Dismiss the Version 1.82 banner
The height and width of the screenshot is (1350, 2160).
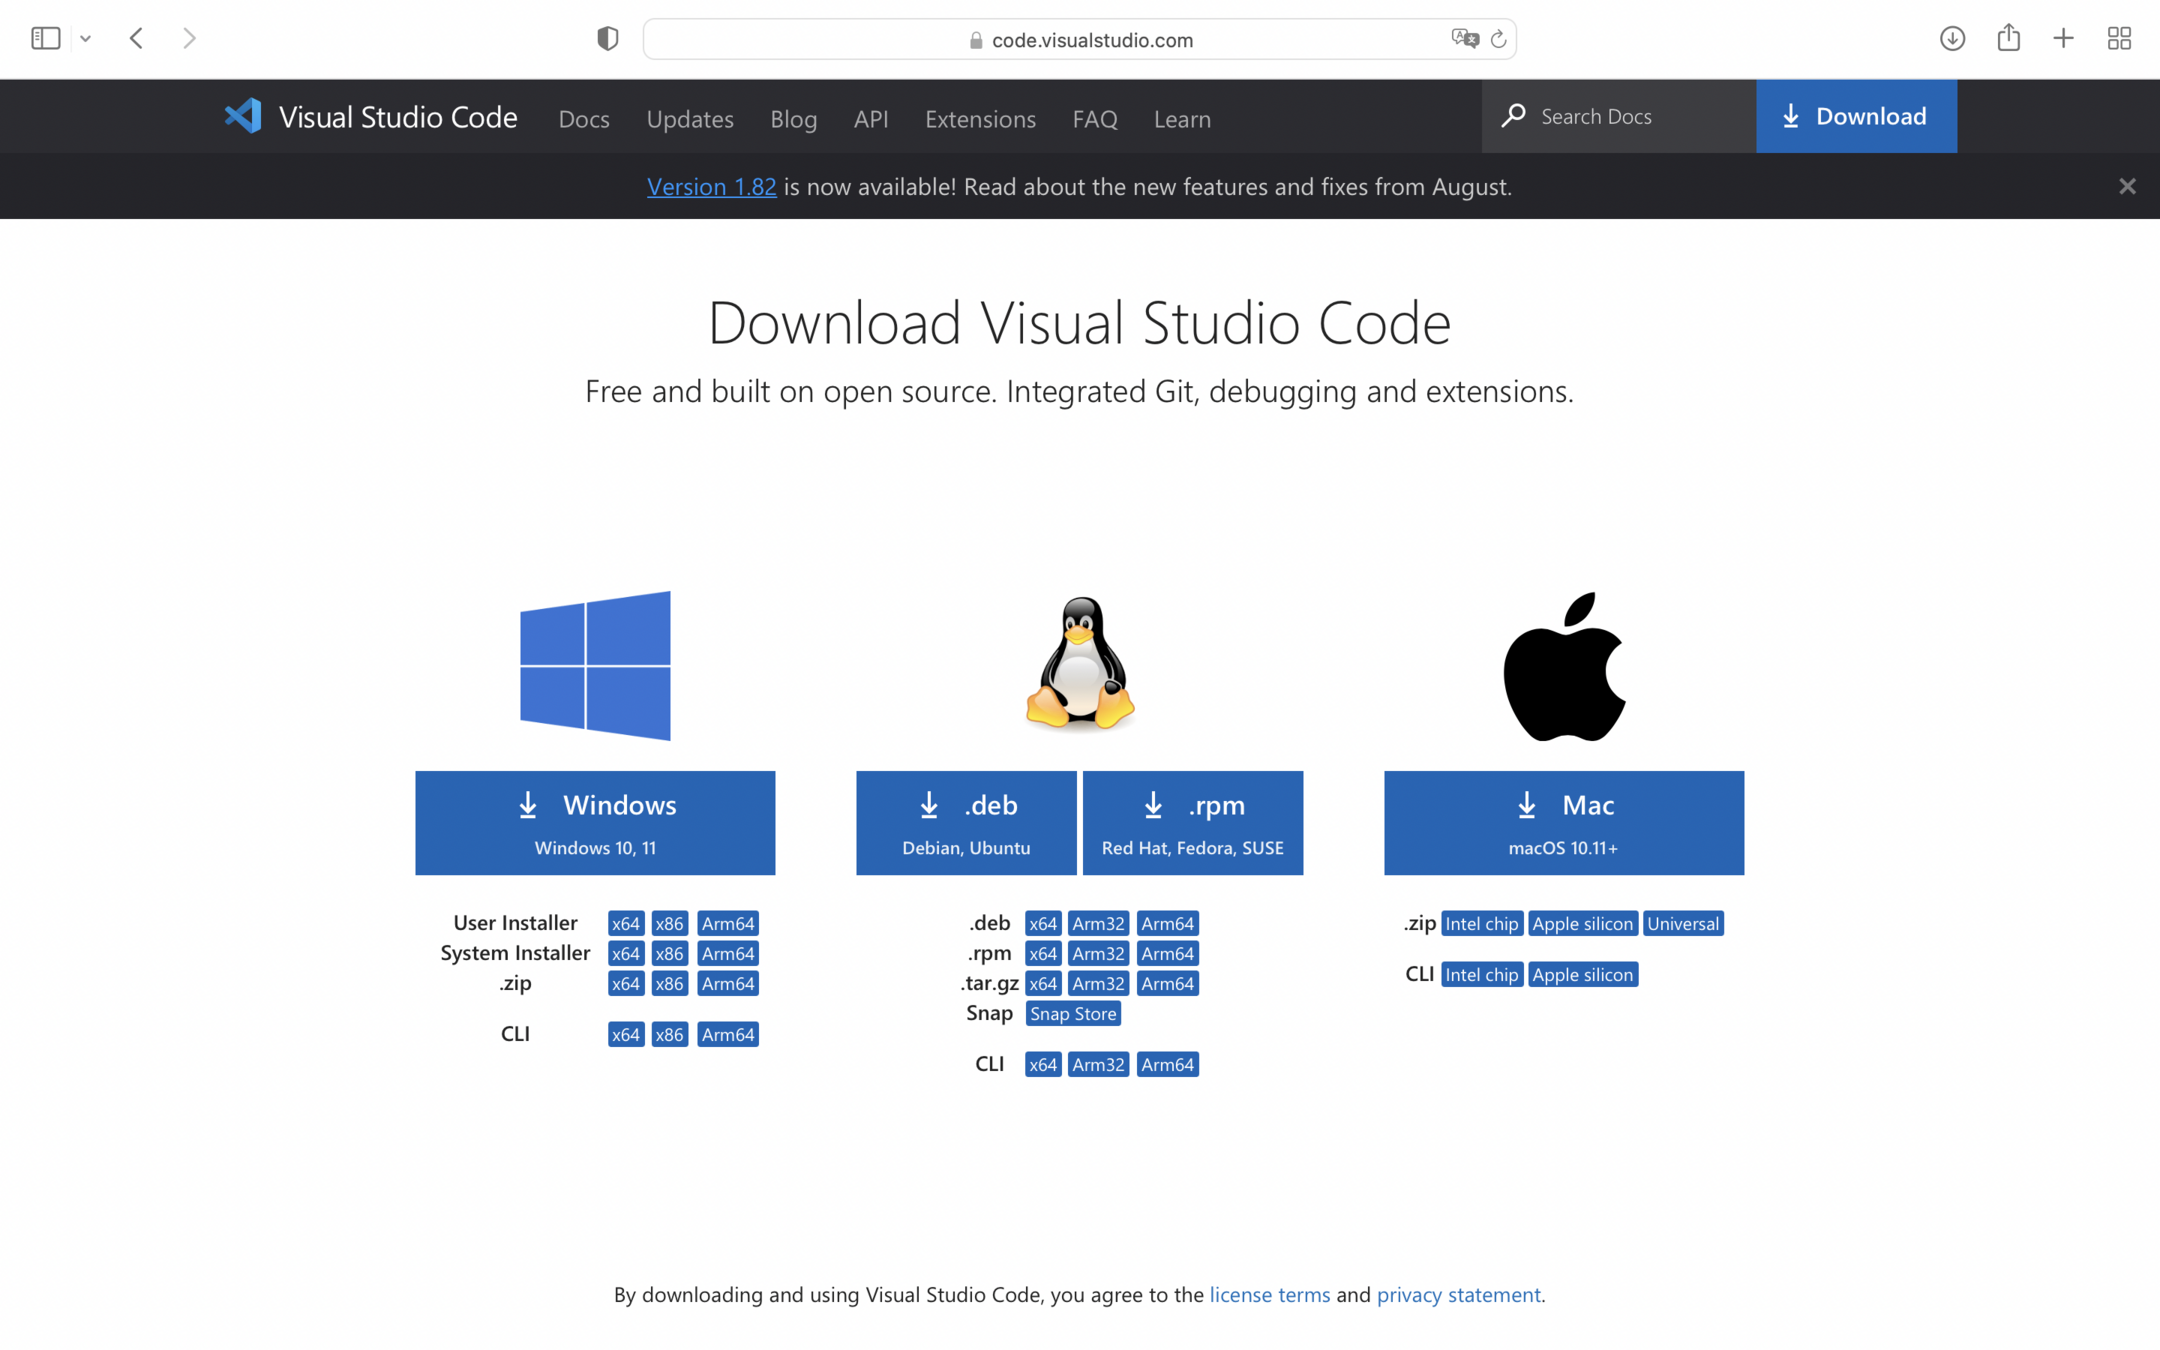click(x=2127, y=186)
